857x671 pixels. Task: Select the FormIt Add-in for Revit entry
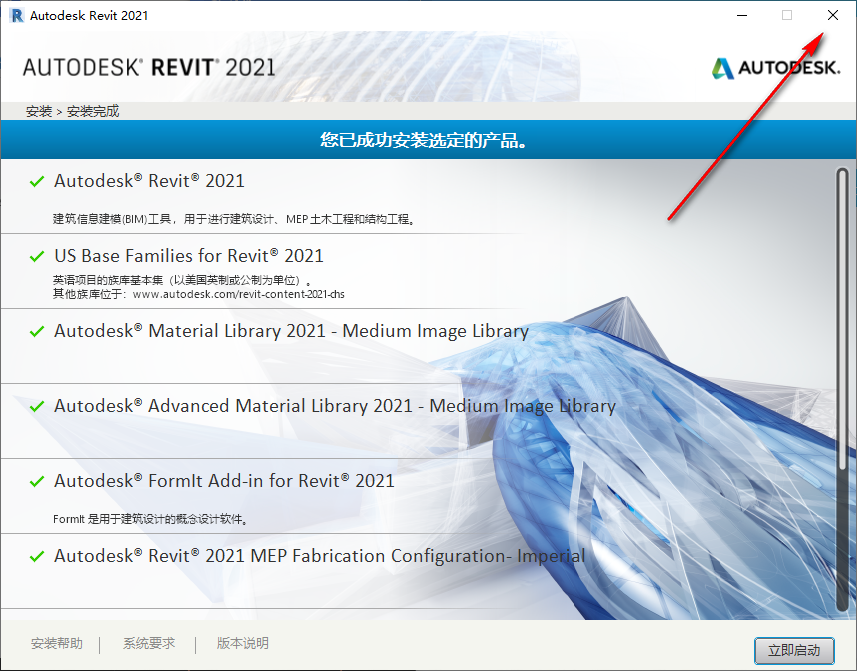point(224,481)
